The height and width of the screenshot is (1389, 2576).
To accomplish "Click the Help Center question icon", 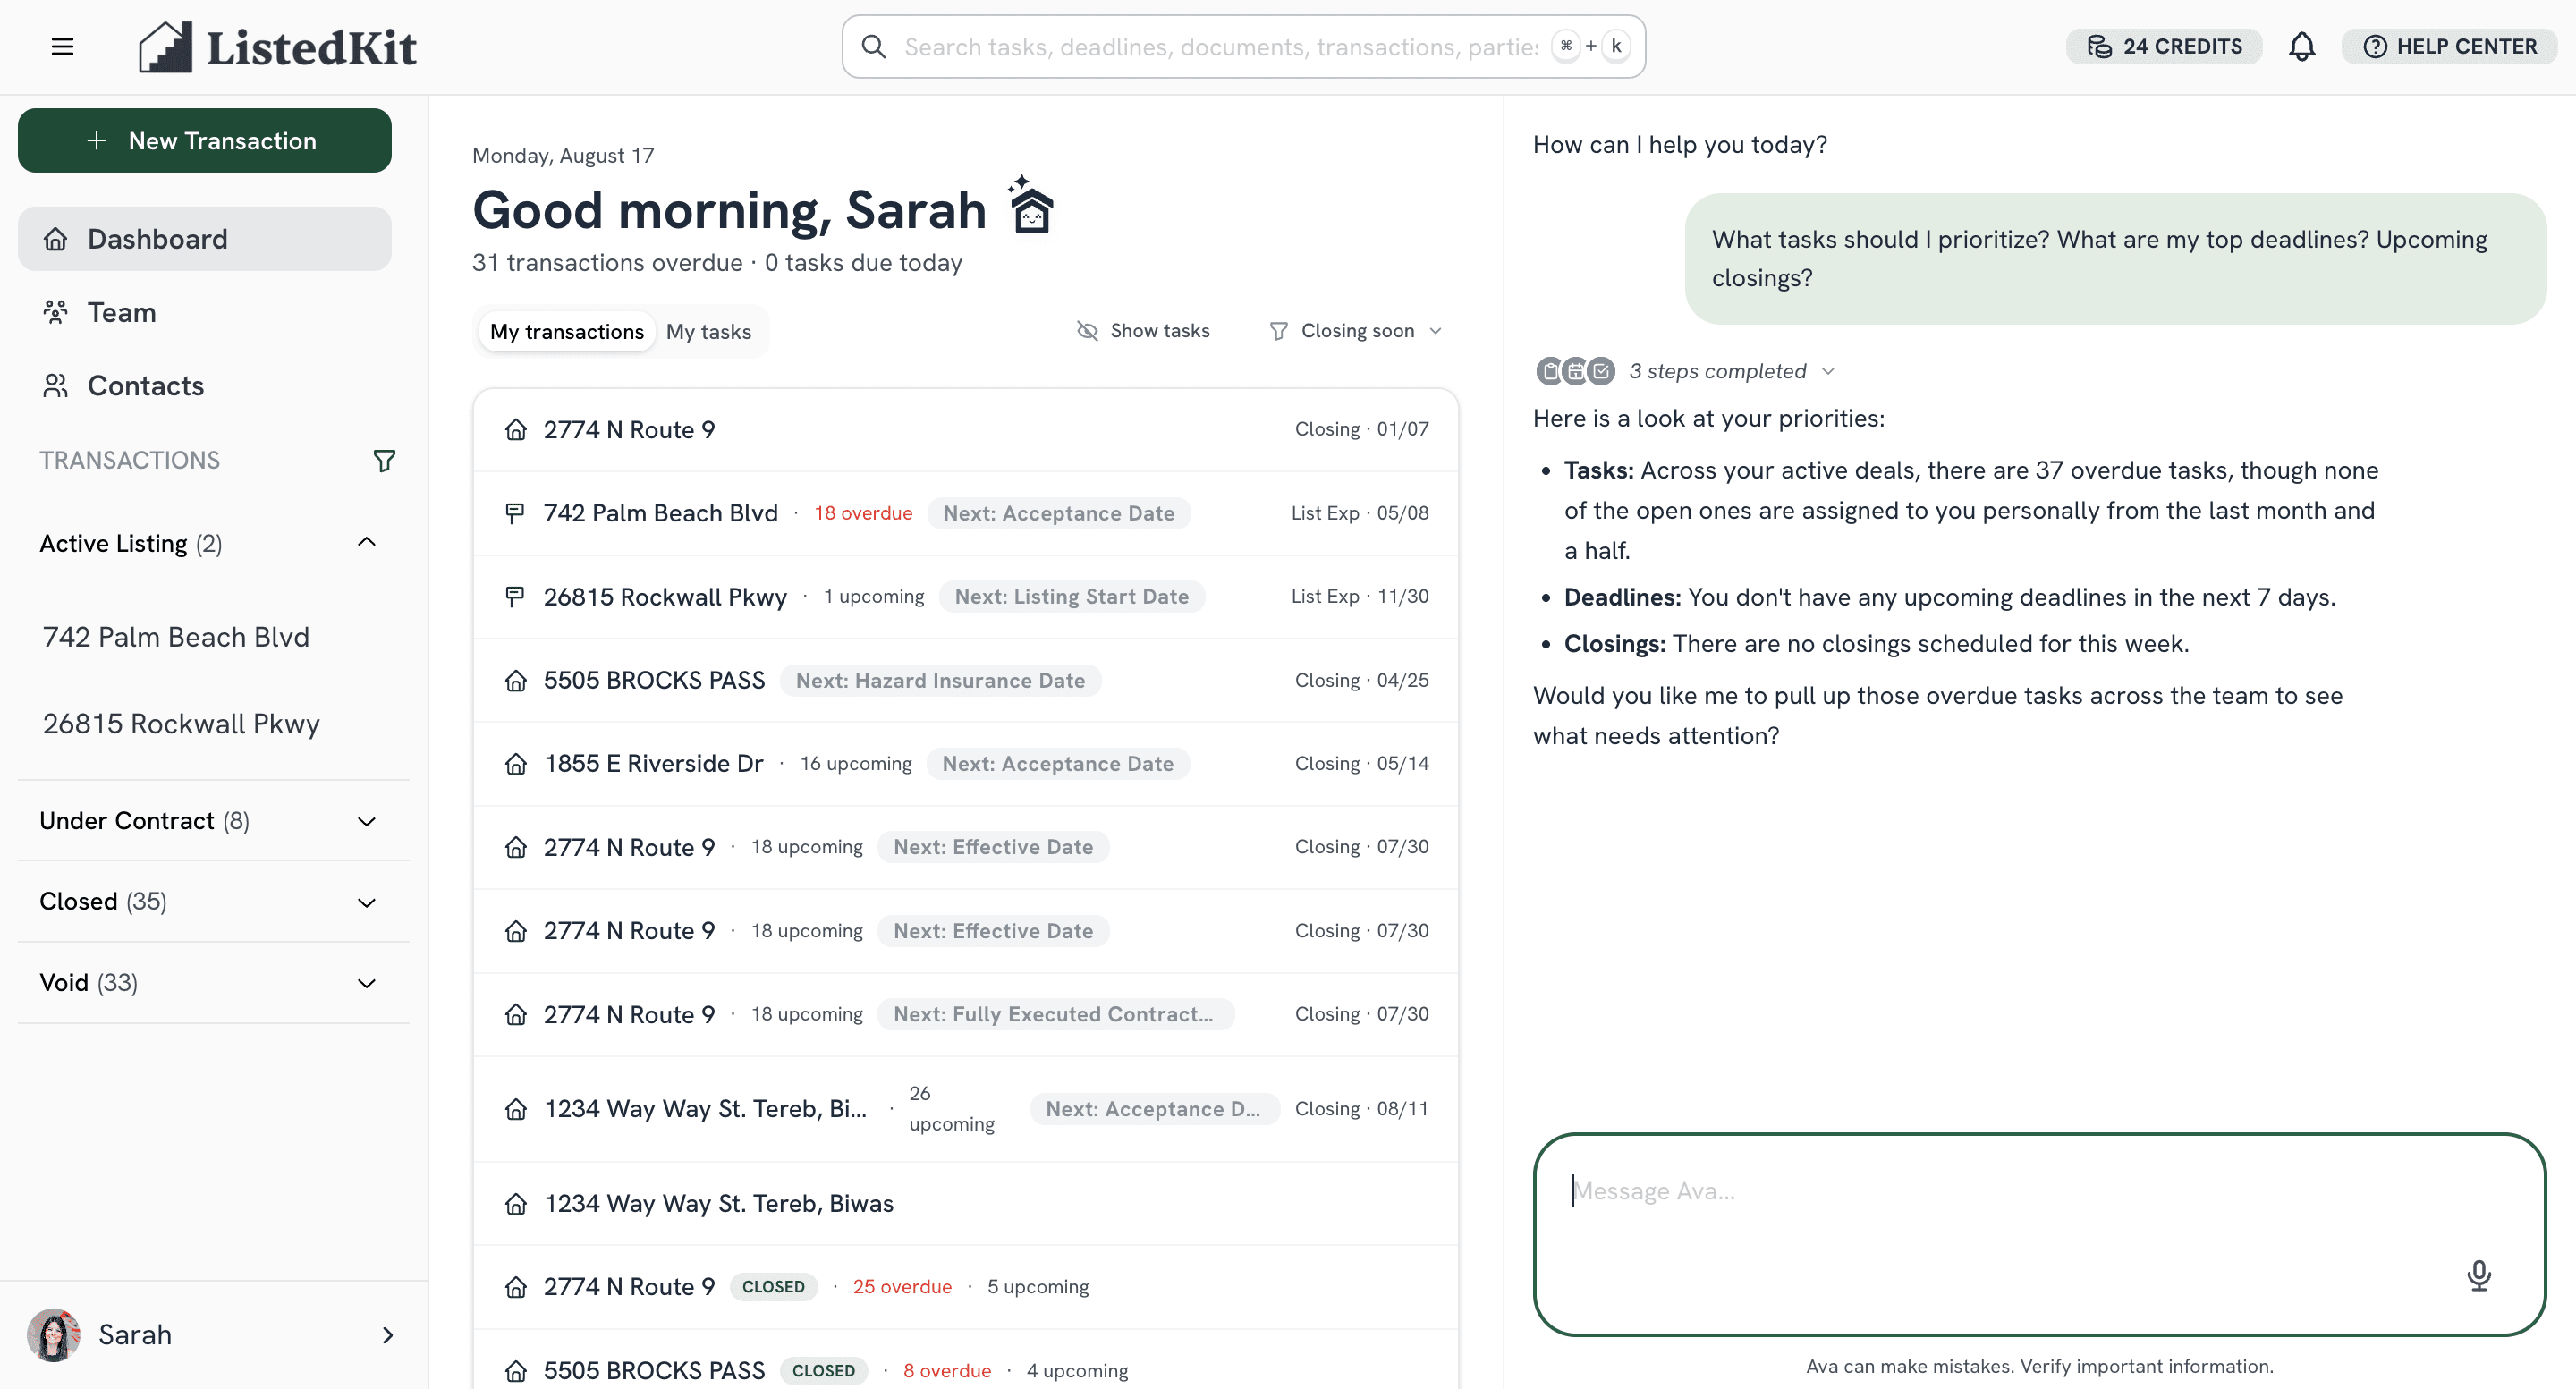I will 2374,47.
